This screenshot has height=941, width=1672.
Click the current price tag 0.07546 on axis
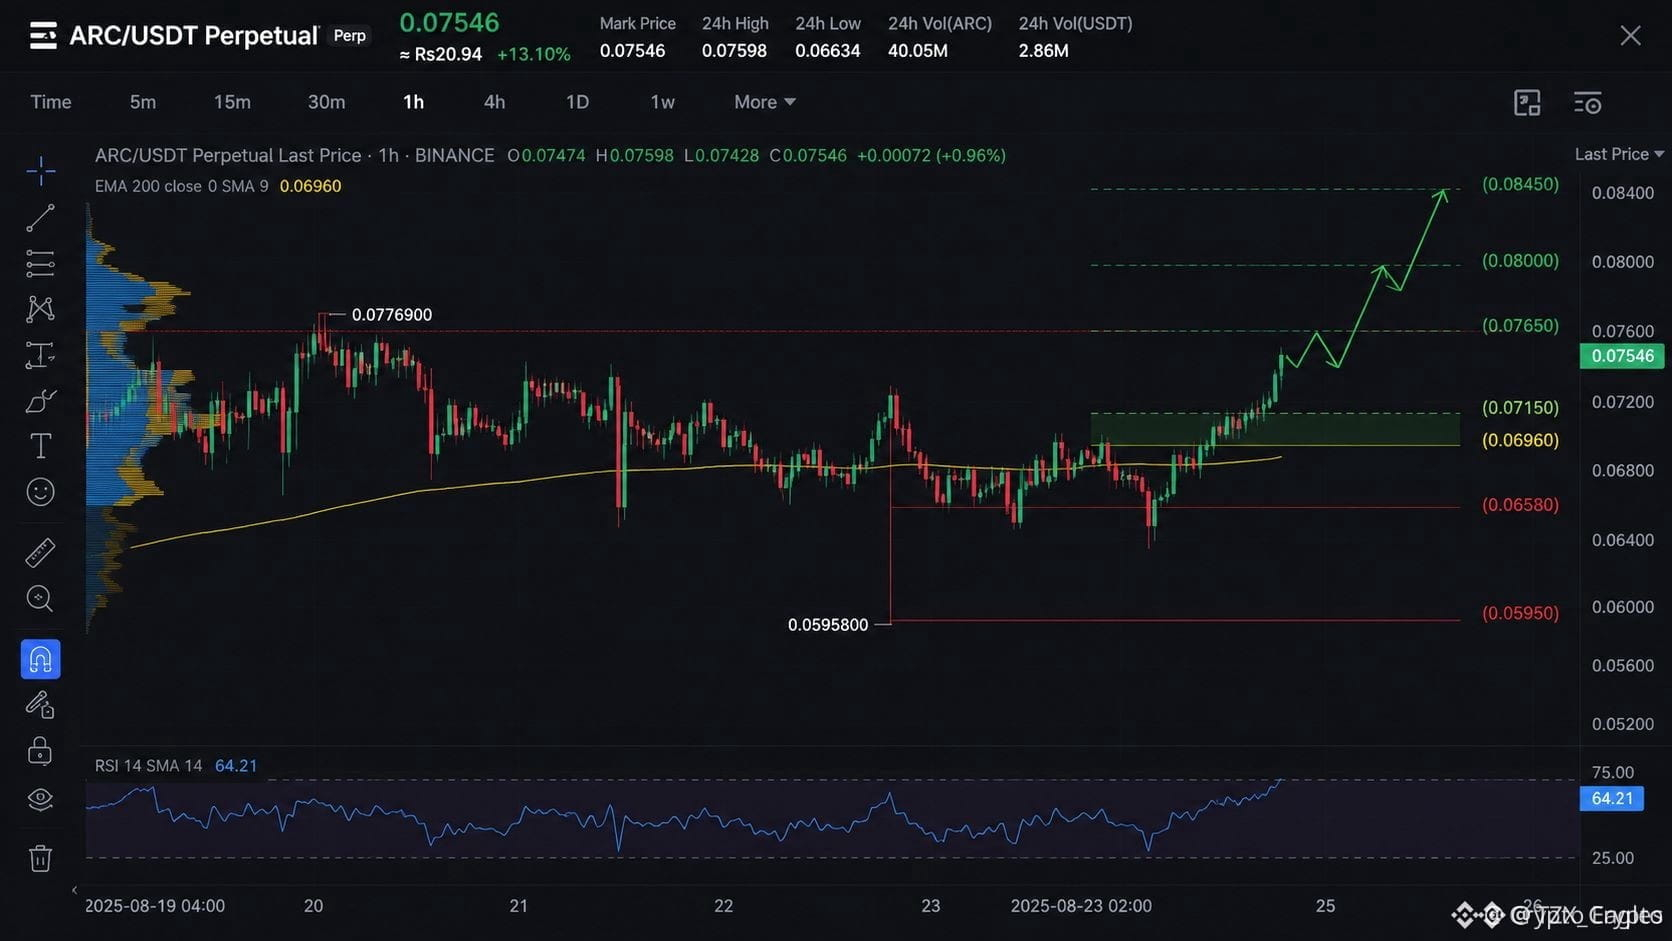click(x=1622, y=356)
